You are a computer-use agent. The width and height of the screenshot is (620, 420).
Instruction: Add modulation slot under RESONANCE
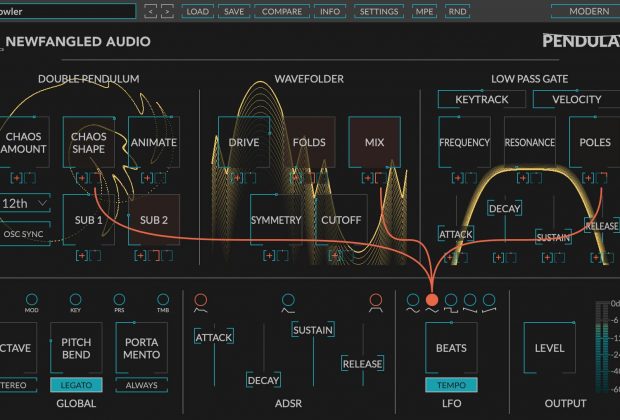(523, 178)
